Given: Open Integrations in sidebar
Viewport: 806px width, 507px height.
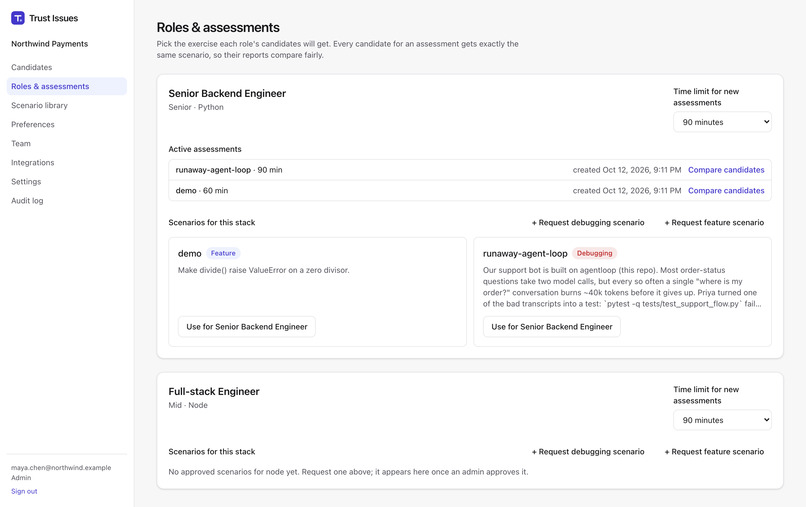Looking at the screenshot, I should pos(32,162).
